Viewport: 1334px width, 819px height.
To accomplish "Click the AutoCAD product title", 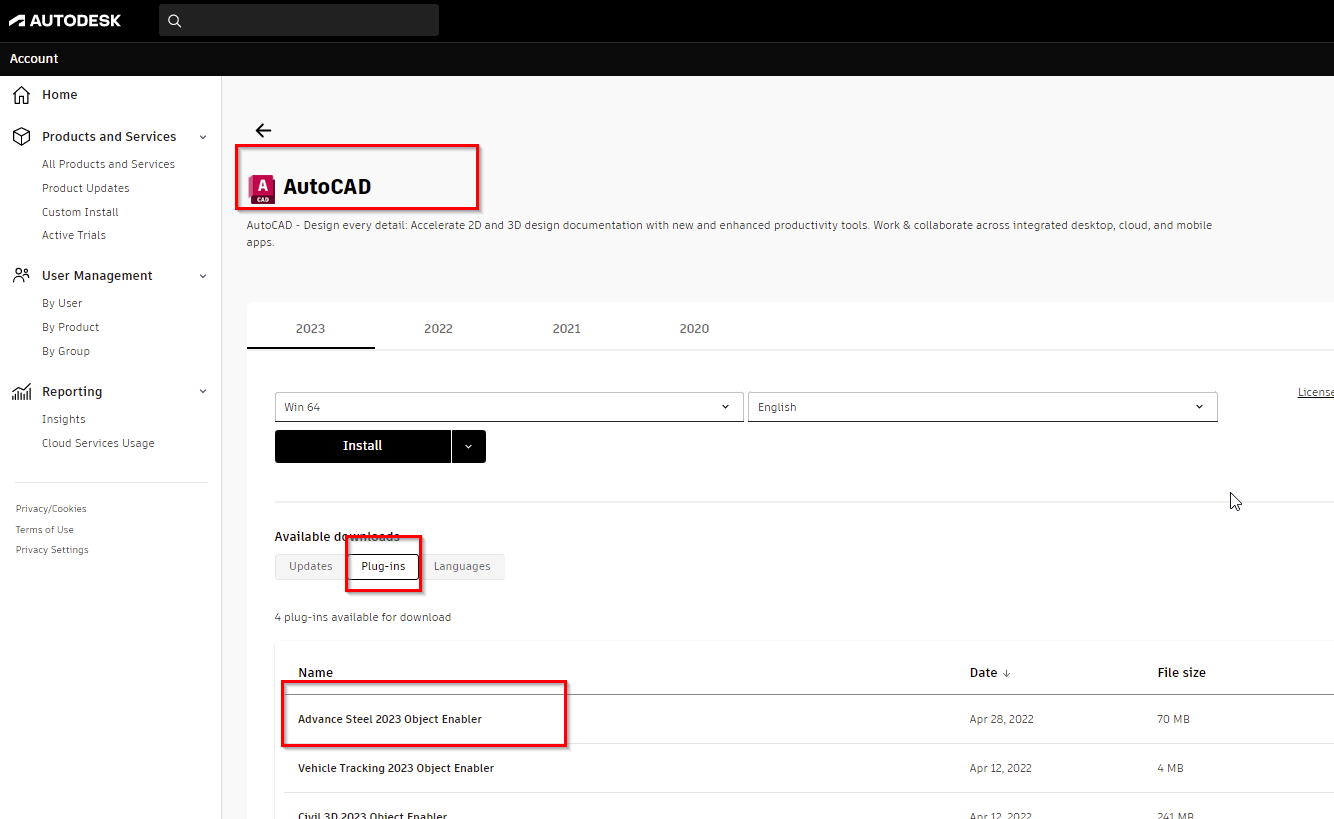I will (x=327, y=187).
